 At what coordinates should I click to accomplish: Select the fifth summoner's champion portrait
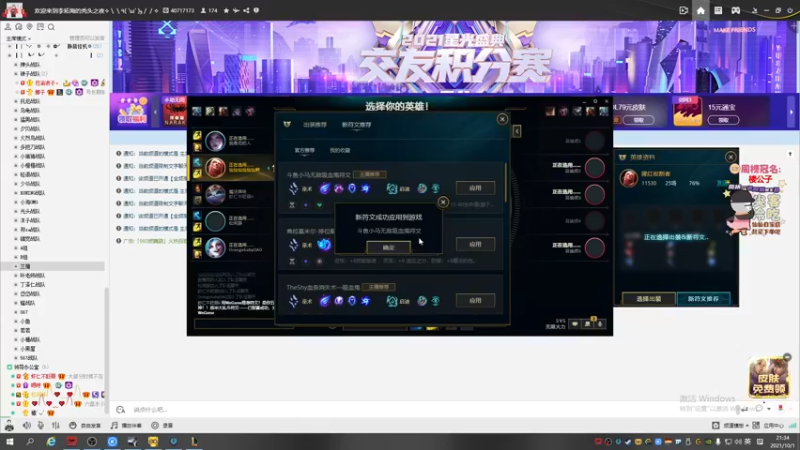215,247
